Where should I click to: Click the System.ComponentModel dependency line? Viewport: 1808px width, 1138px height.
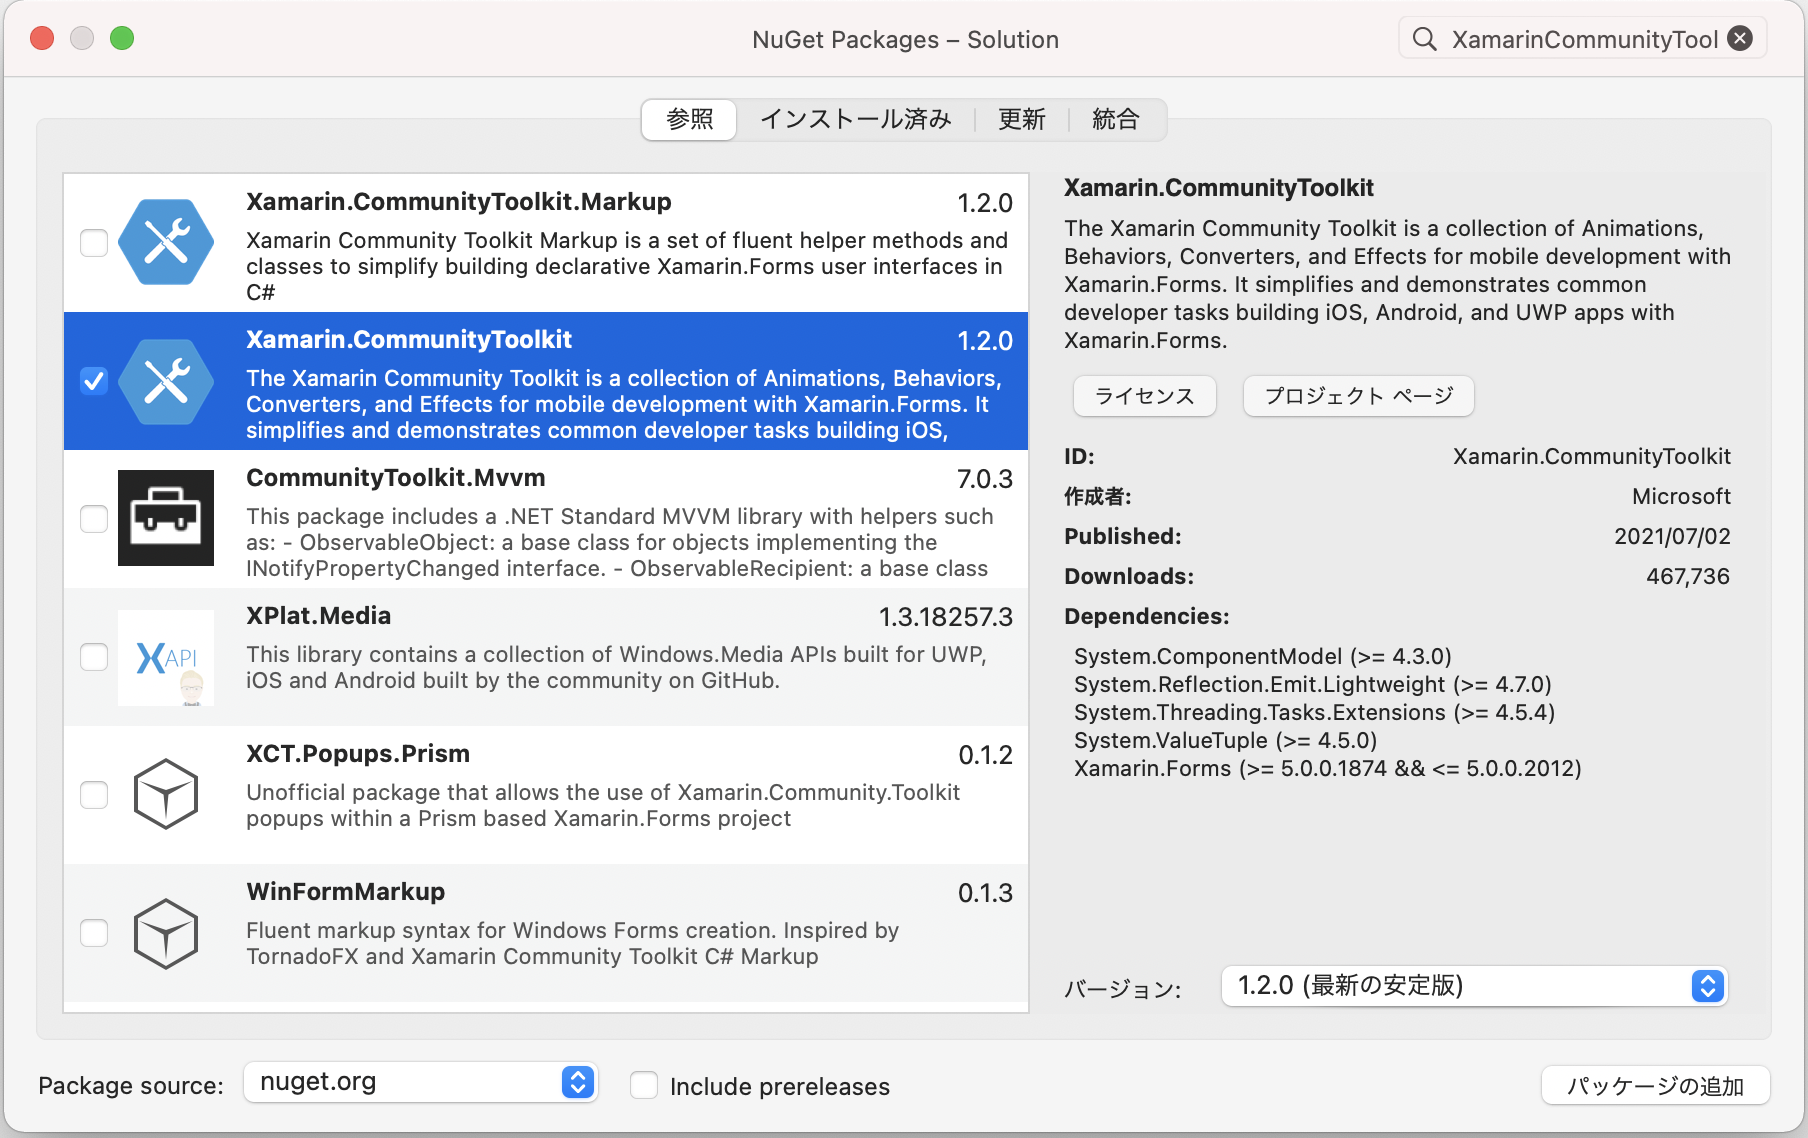coord(1263,656)
